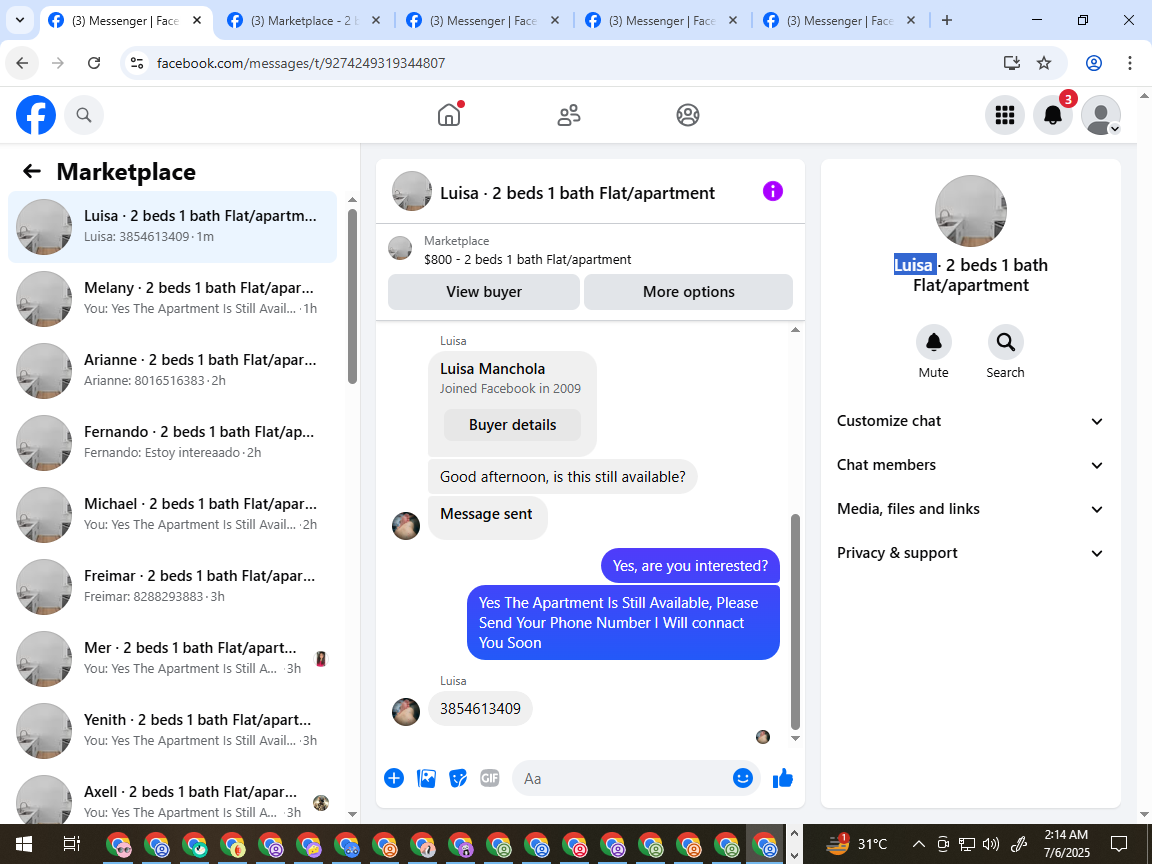Click the View buyer button
This screenshot has width=1152, height=864.
tap(483, 292)
